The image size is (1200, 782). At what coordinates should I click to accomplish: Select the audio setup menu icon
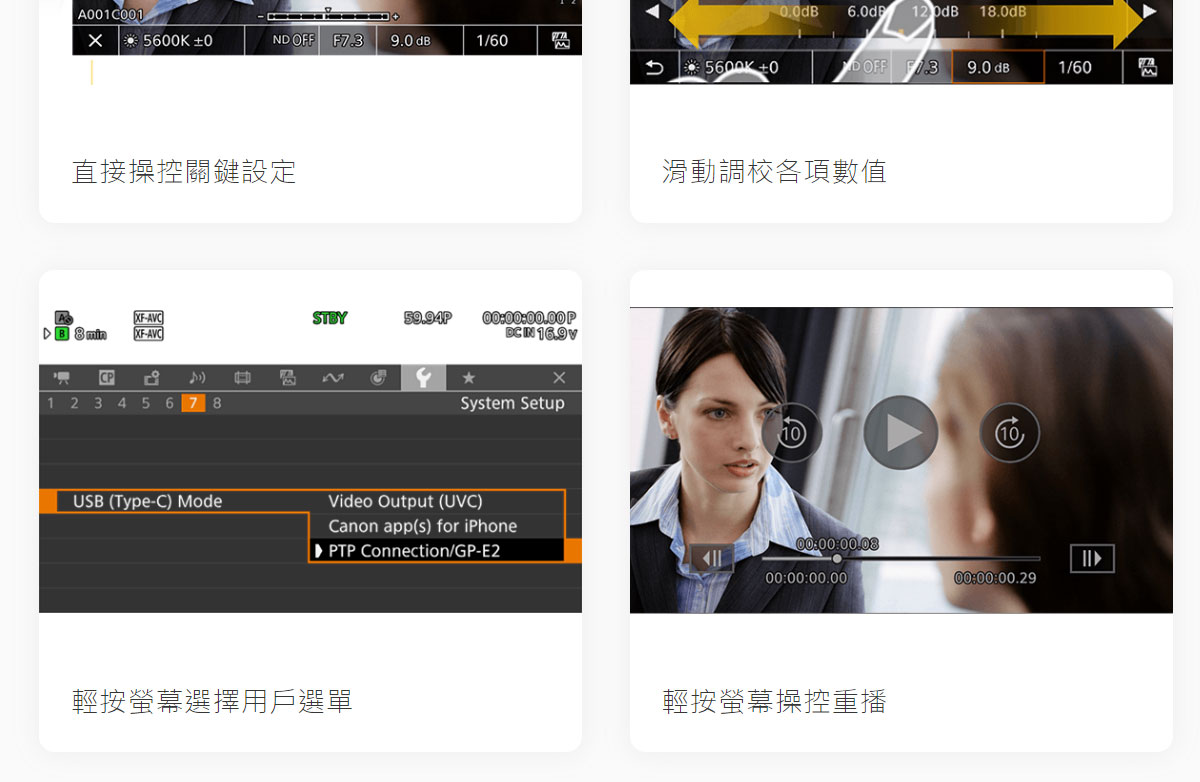coord(196,378)
